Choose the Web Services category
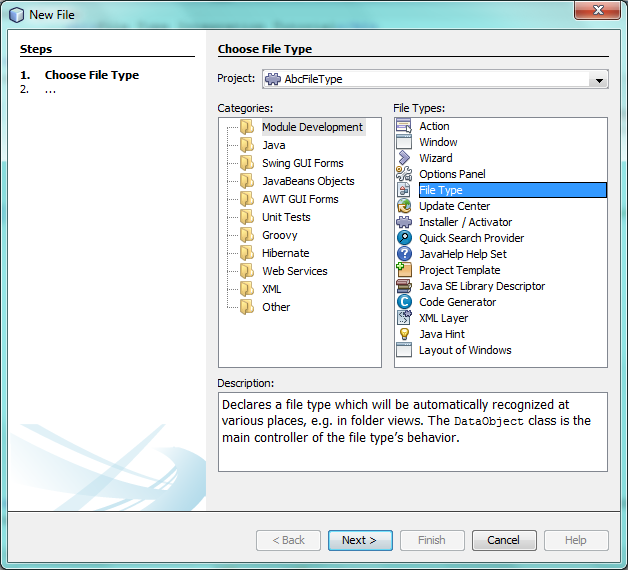 tap(294, 271)
